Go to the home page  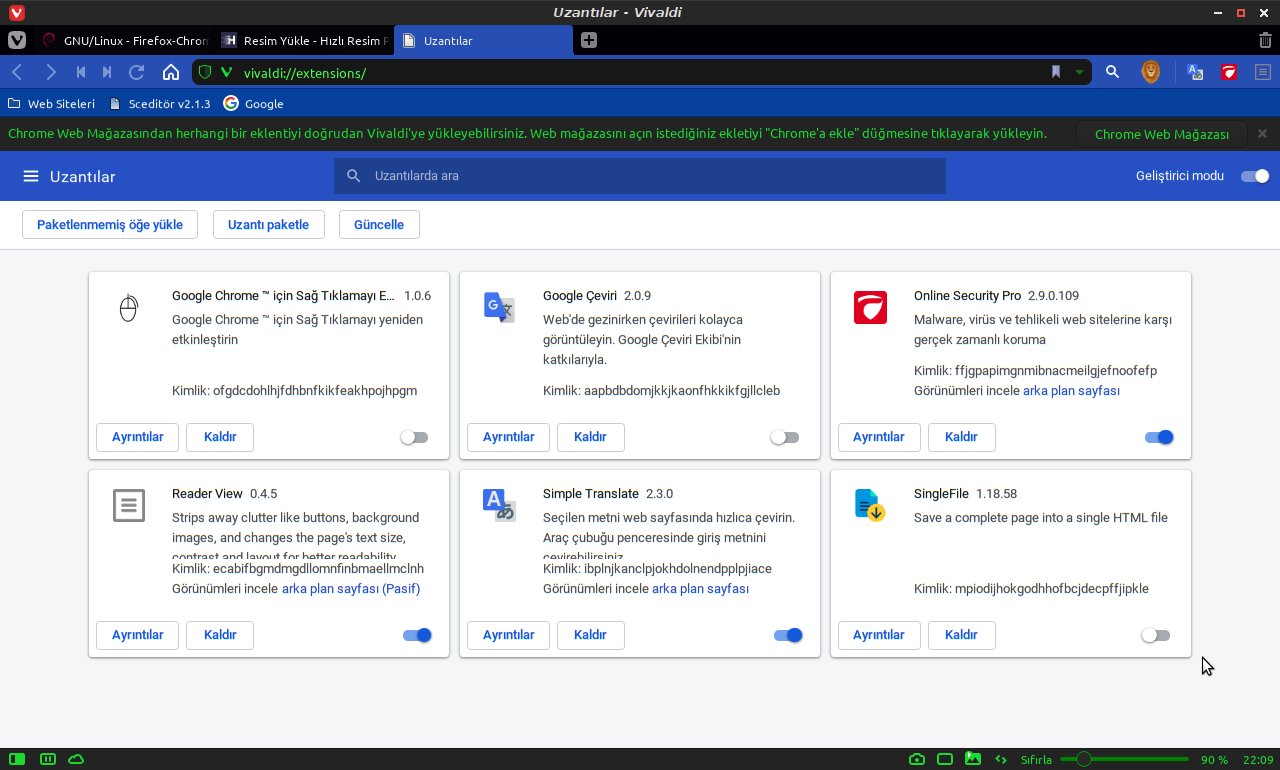[171, 72]
